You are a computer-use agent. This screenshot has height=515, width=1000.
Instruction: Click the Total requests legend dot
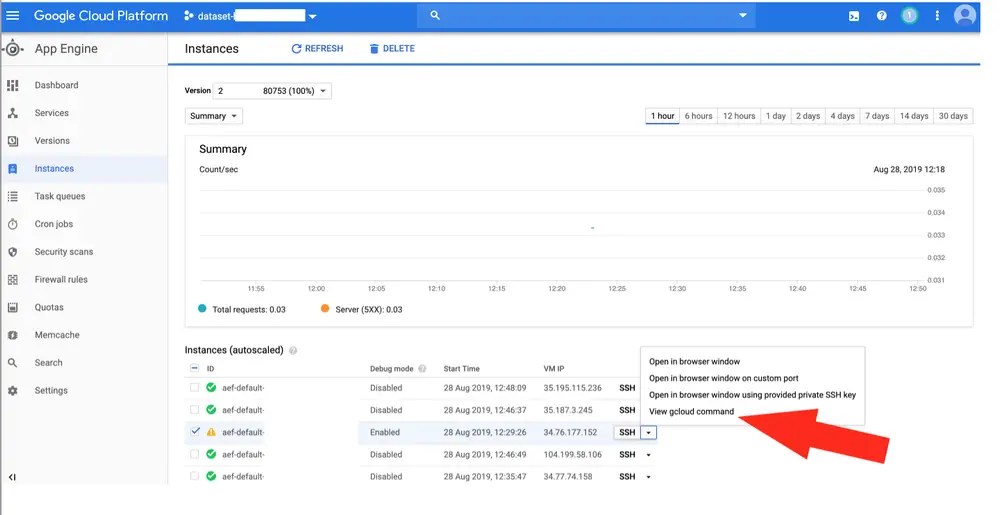point(202,308)
